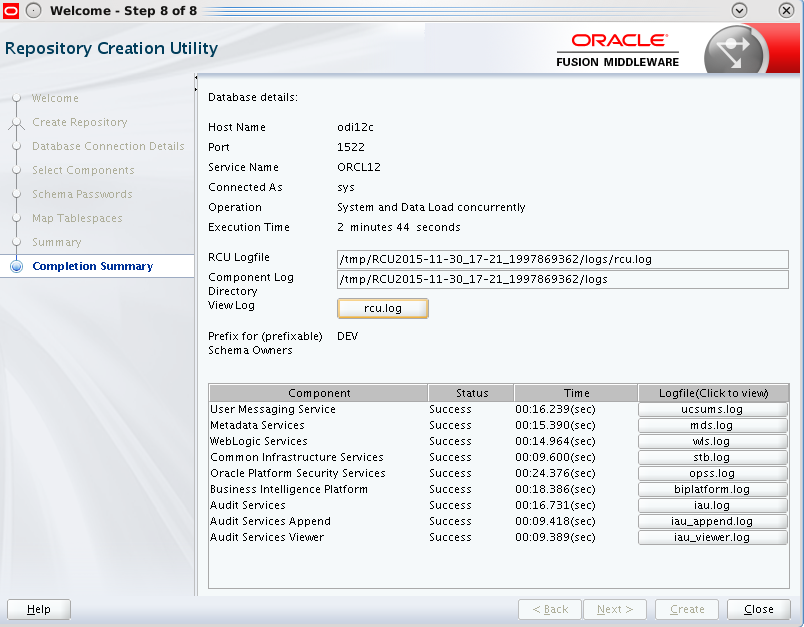Click the Create button
The image size is (804, 627).
click(x=687, y=609)
